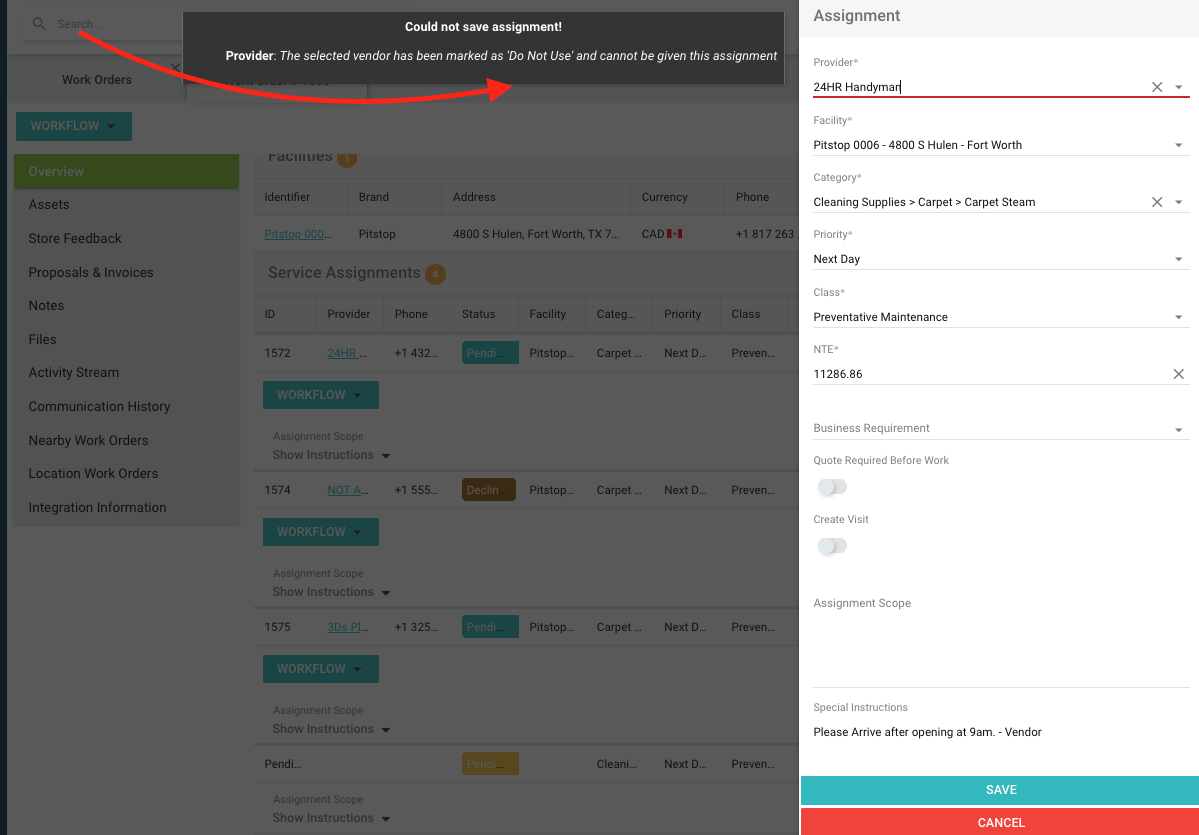Viewport: 1199px width, 835px height.
Task: Clear the Category field with X icon
Action: pyautogui.click(x=1157, y=202)
